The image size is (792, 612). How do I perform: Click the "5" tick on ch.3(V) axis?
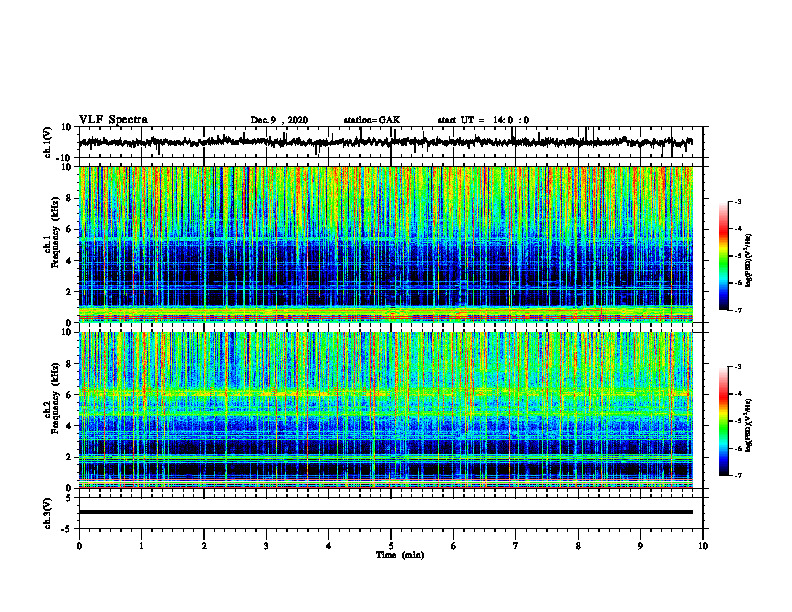click(69, 498)
